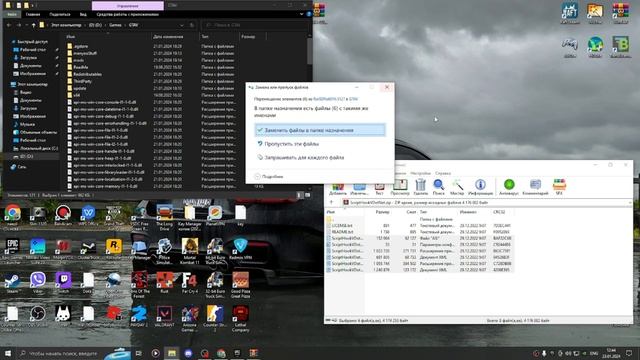This screenshot has height=360, width=640.
Task: Click the WinRAR 'Поиск' magnifier icon
Action: 438,187
